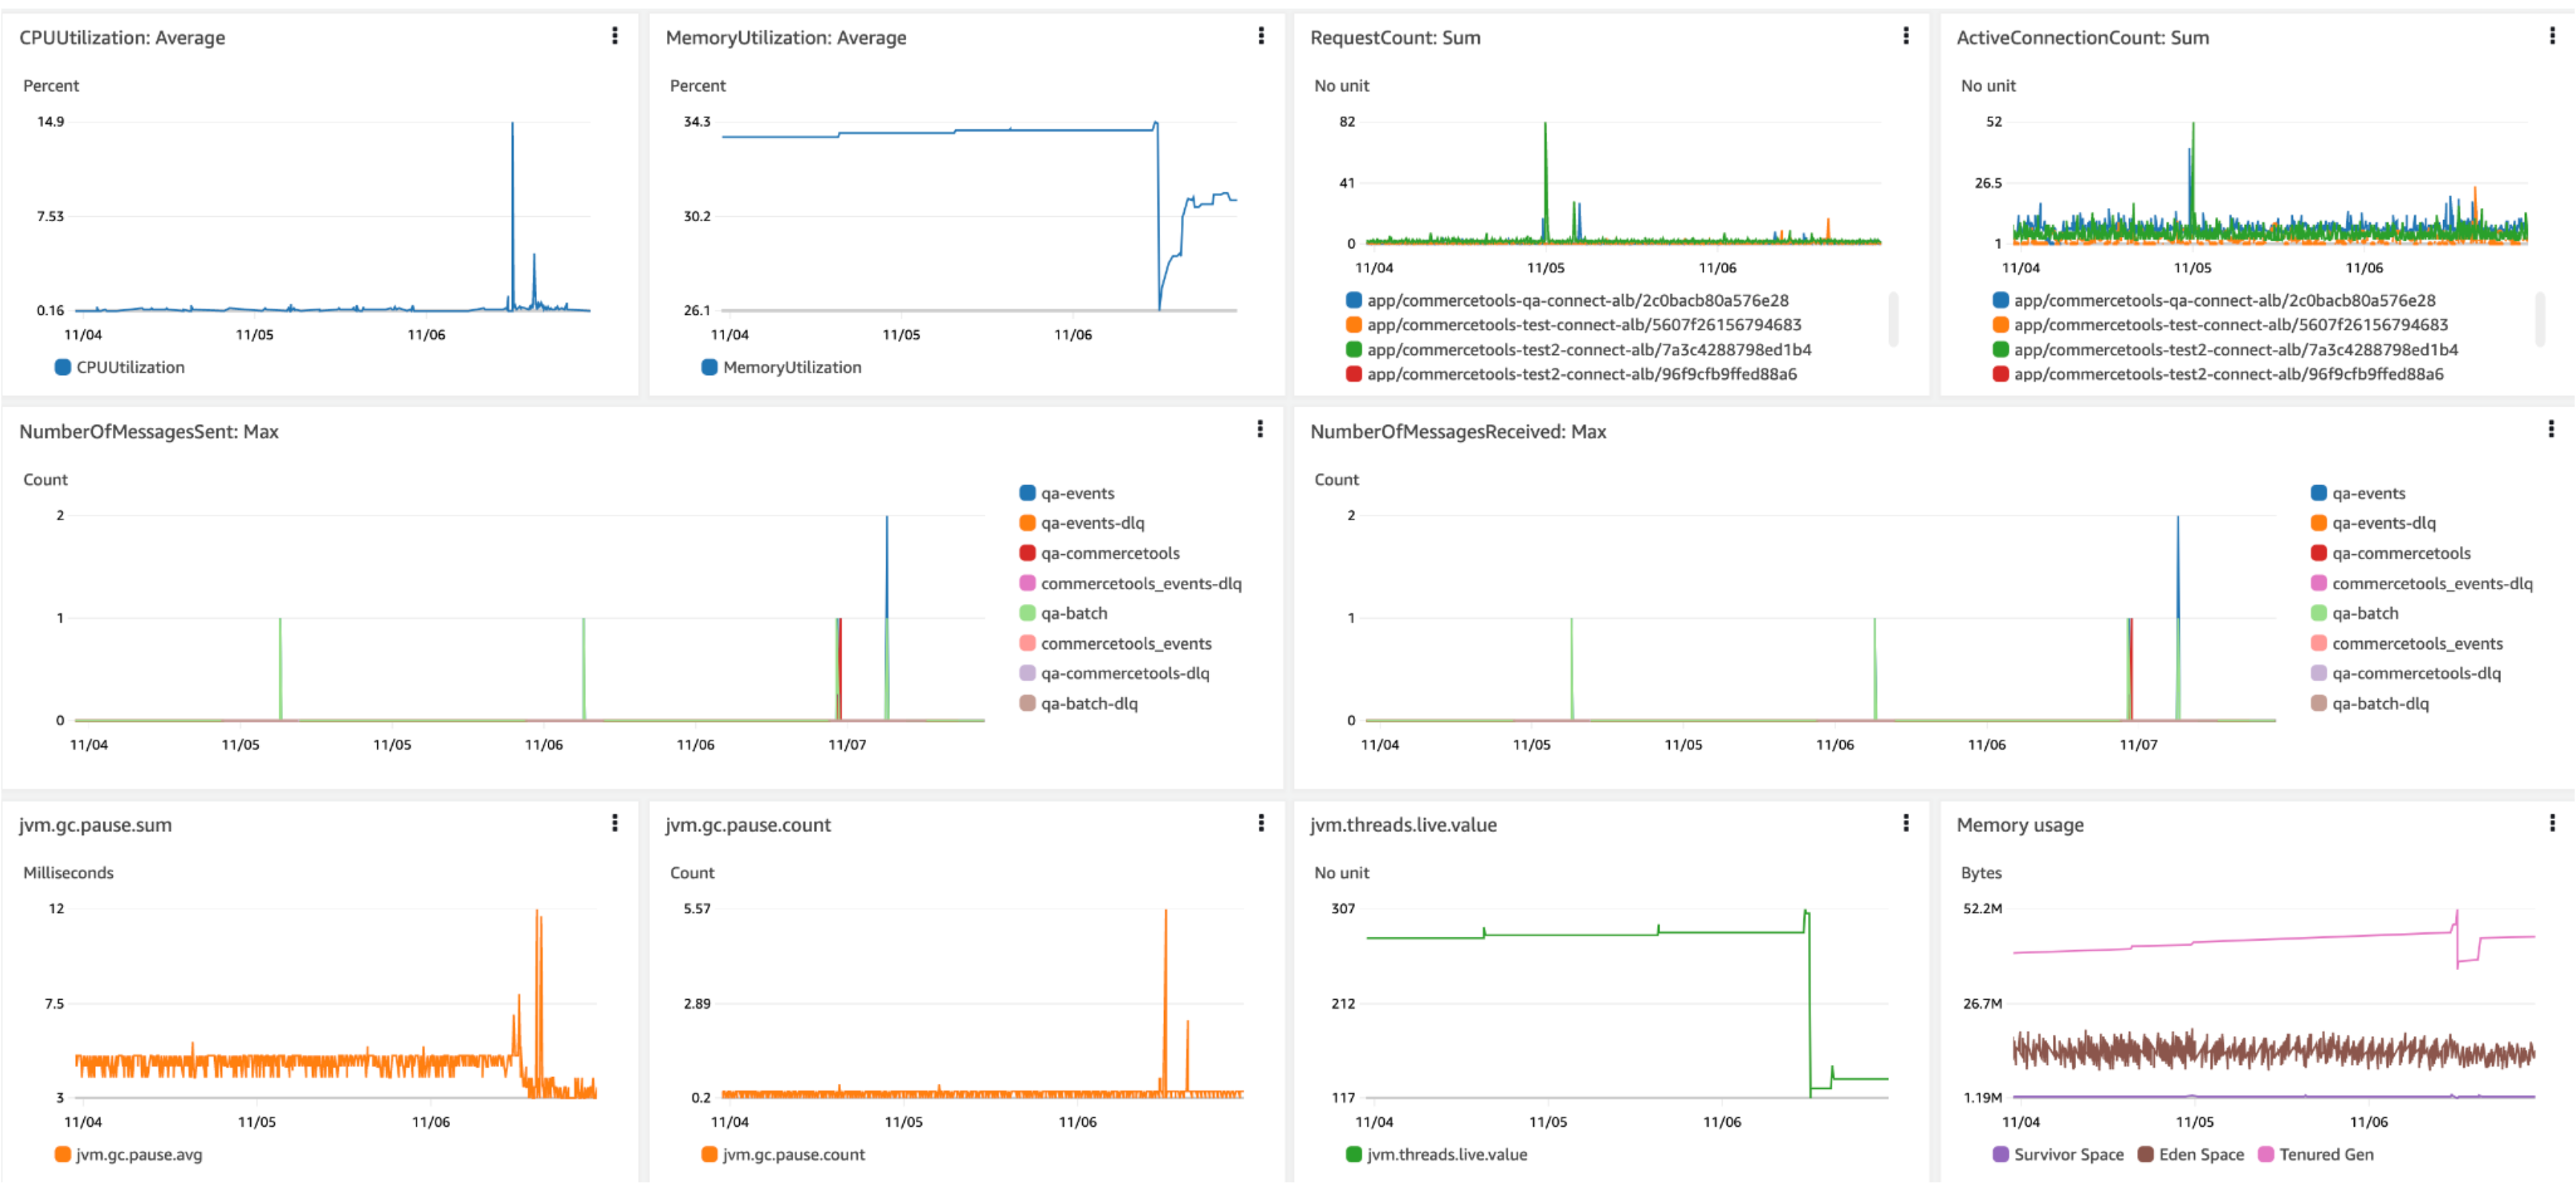Click the jvm.gc.pause.avg legend label

coord(138,1154)
